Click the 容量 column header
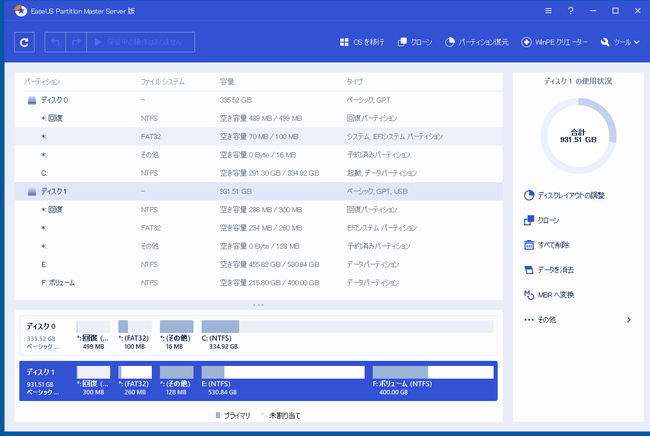650x436 pixels. coord(227,82)
